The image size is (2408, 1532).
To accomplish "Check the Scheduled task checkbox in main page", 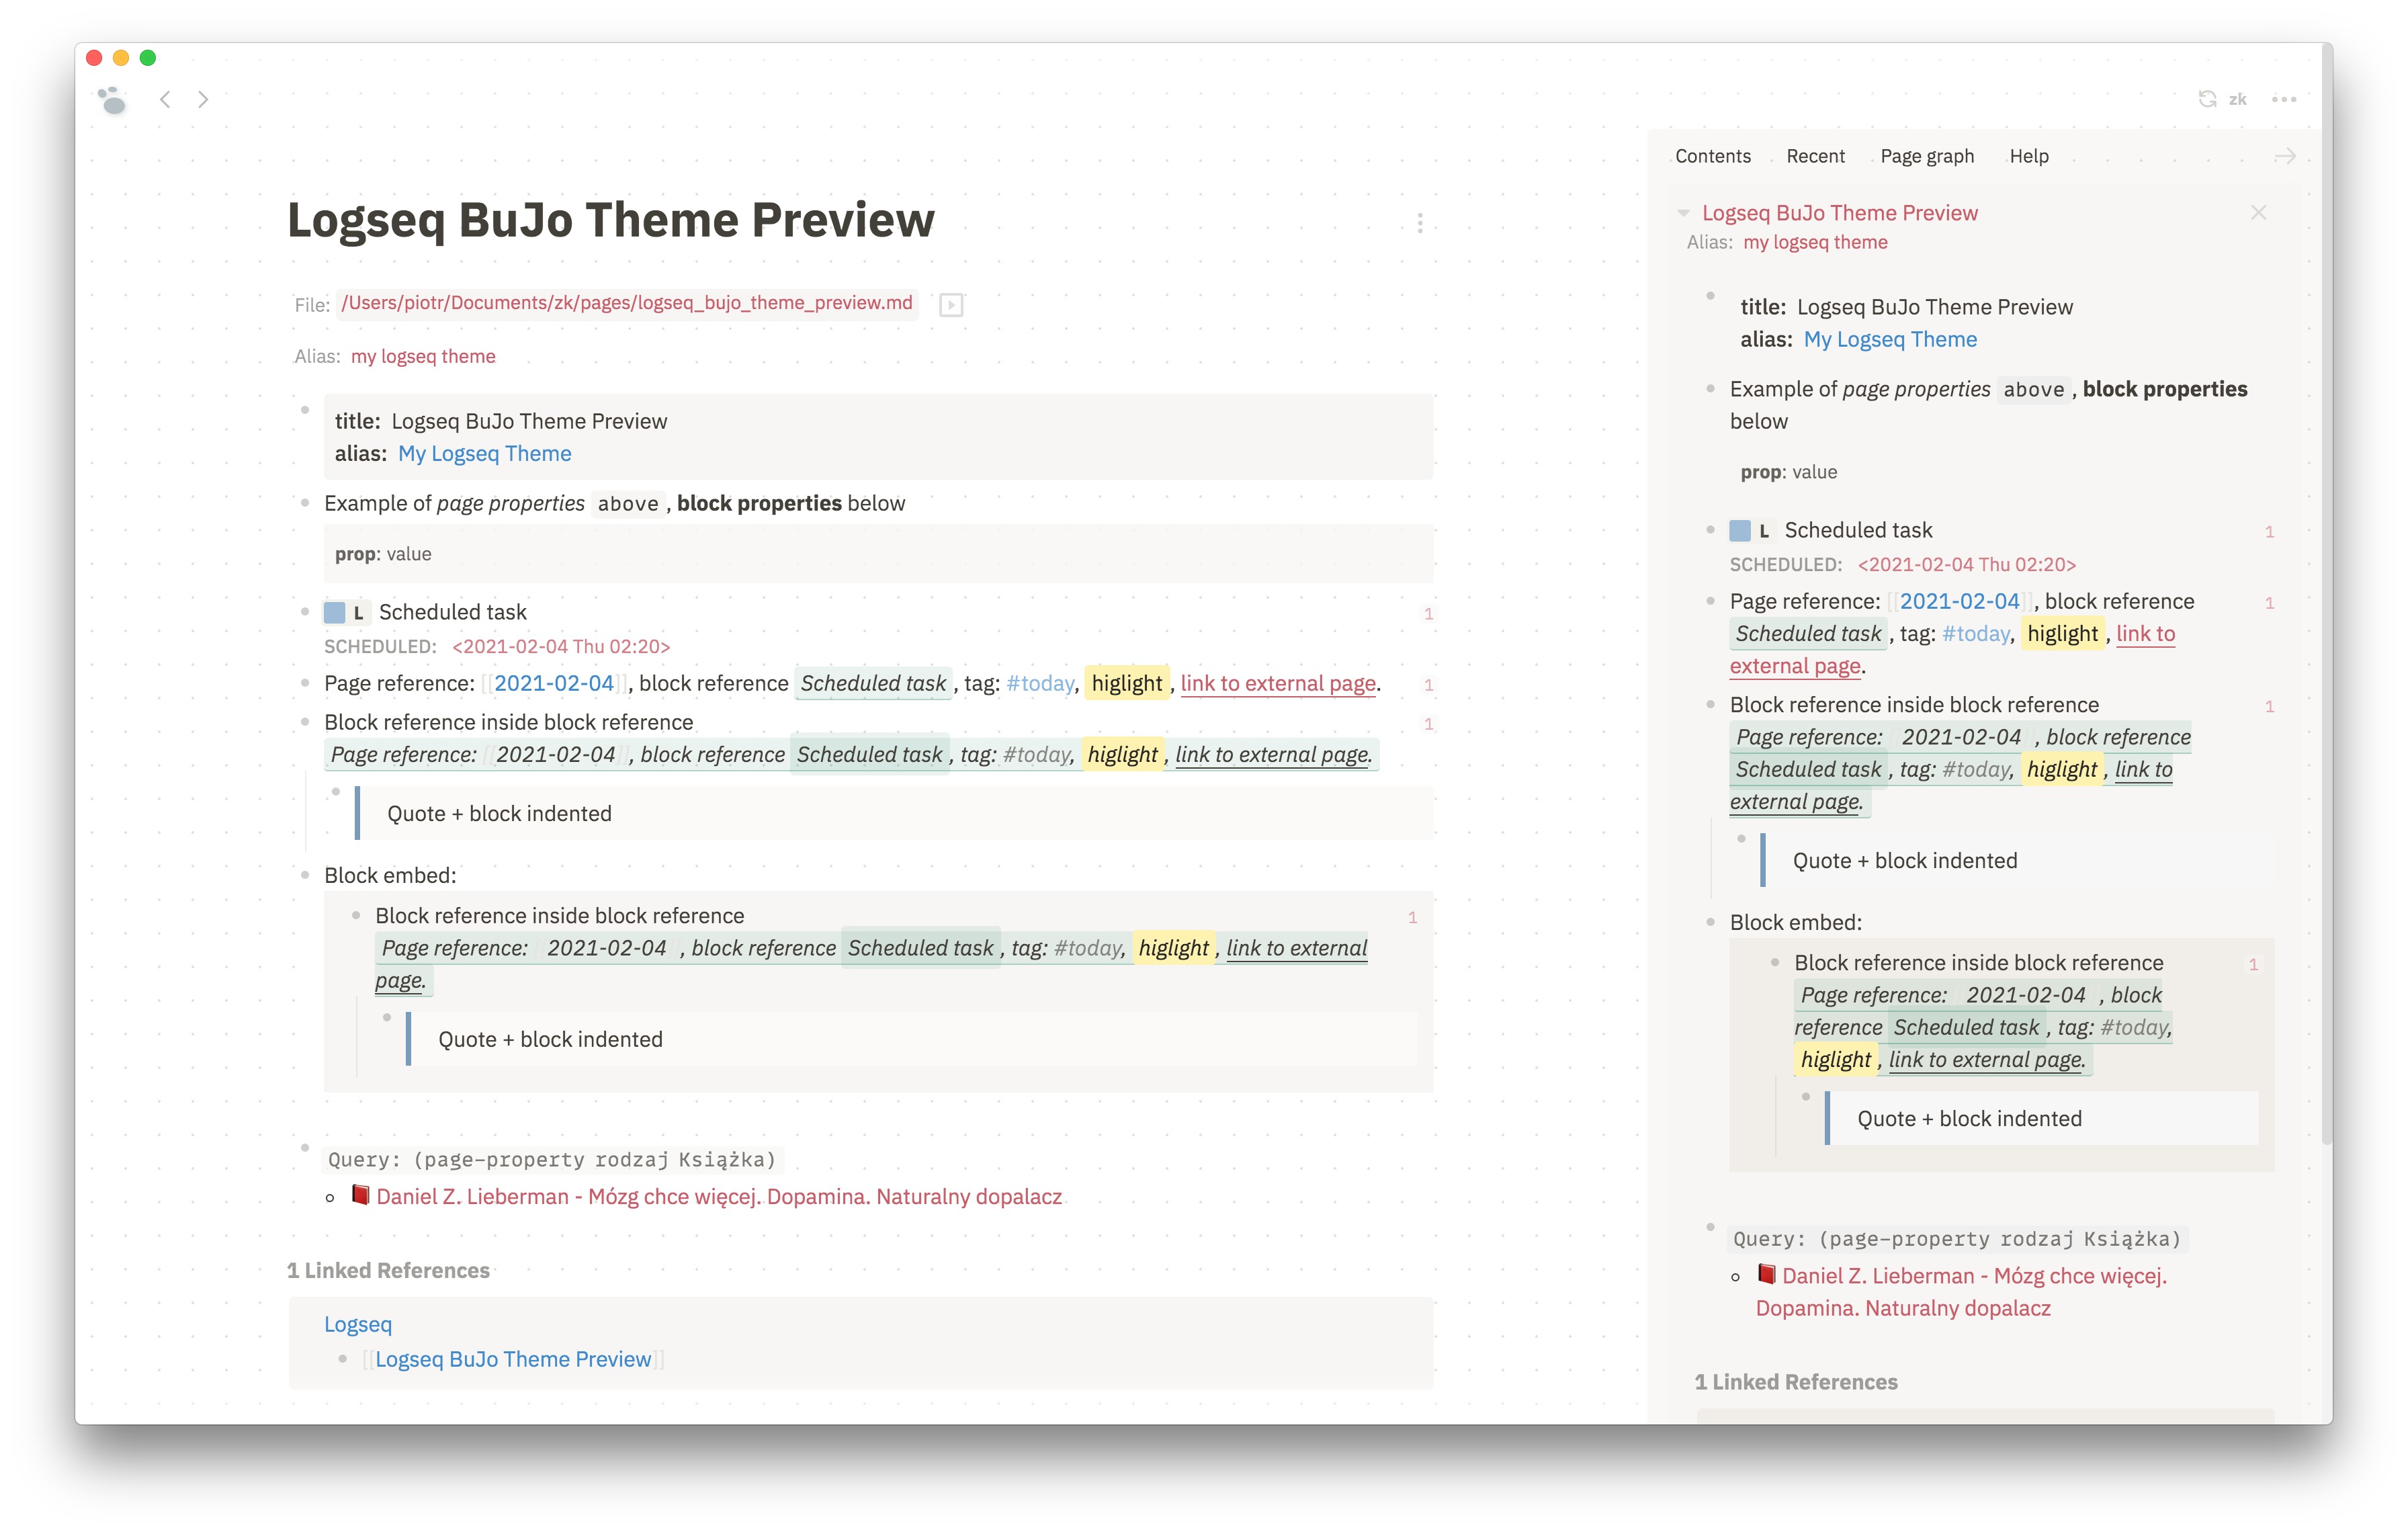I will pyautogui.click(x=335, y=612).
